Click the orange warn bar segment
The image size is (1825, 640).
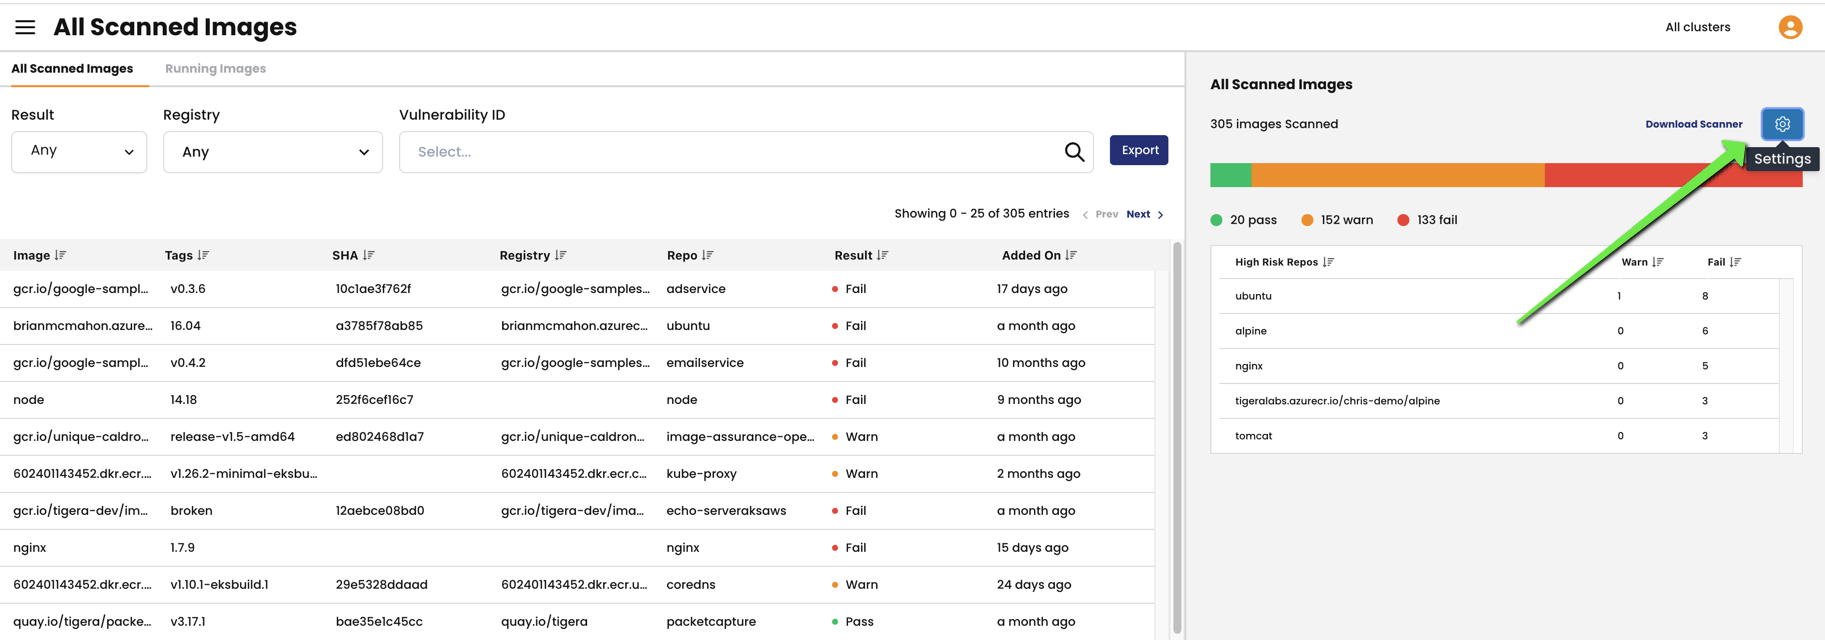click(1398, 175)
